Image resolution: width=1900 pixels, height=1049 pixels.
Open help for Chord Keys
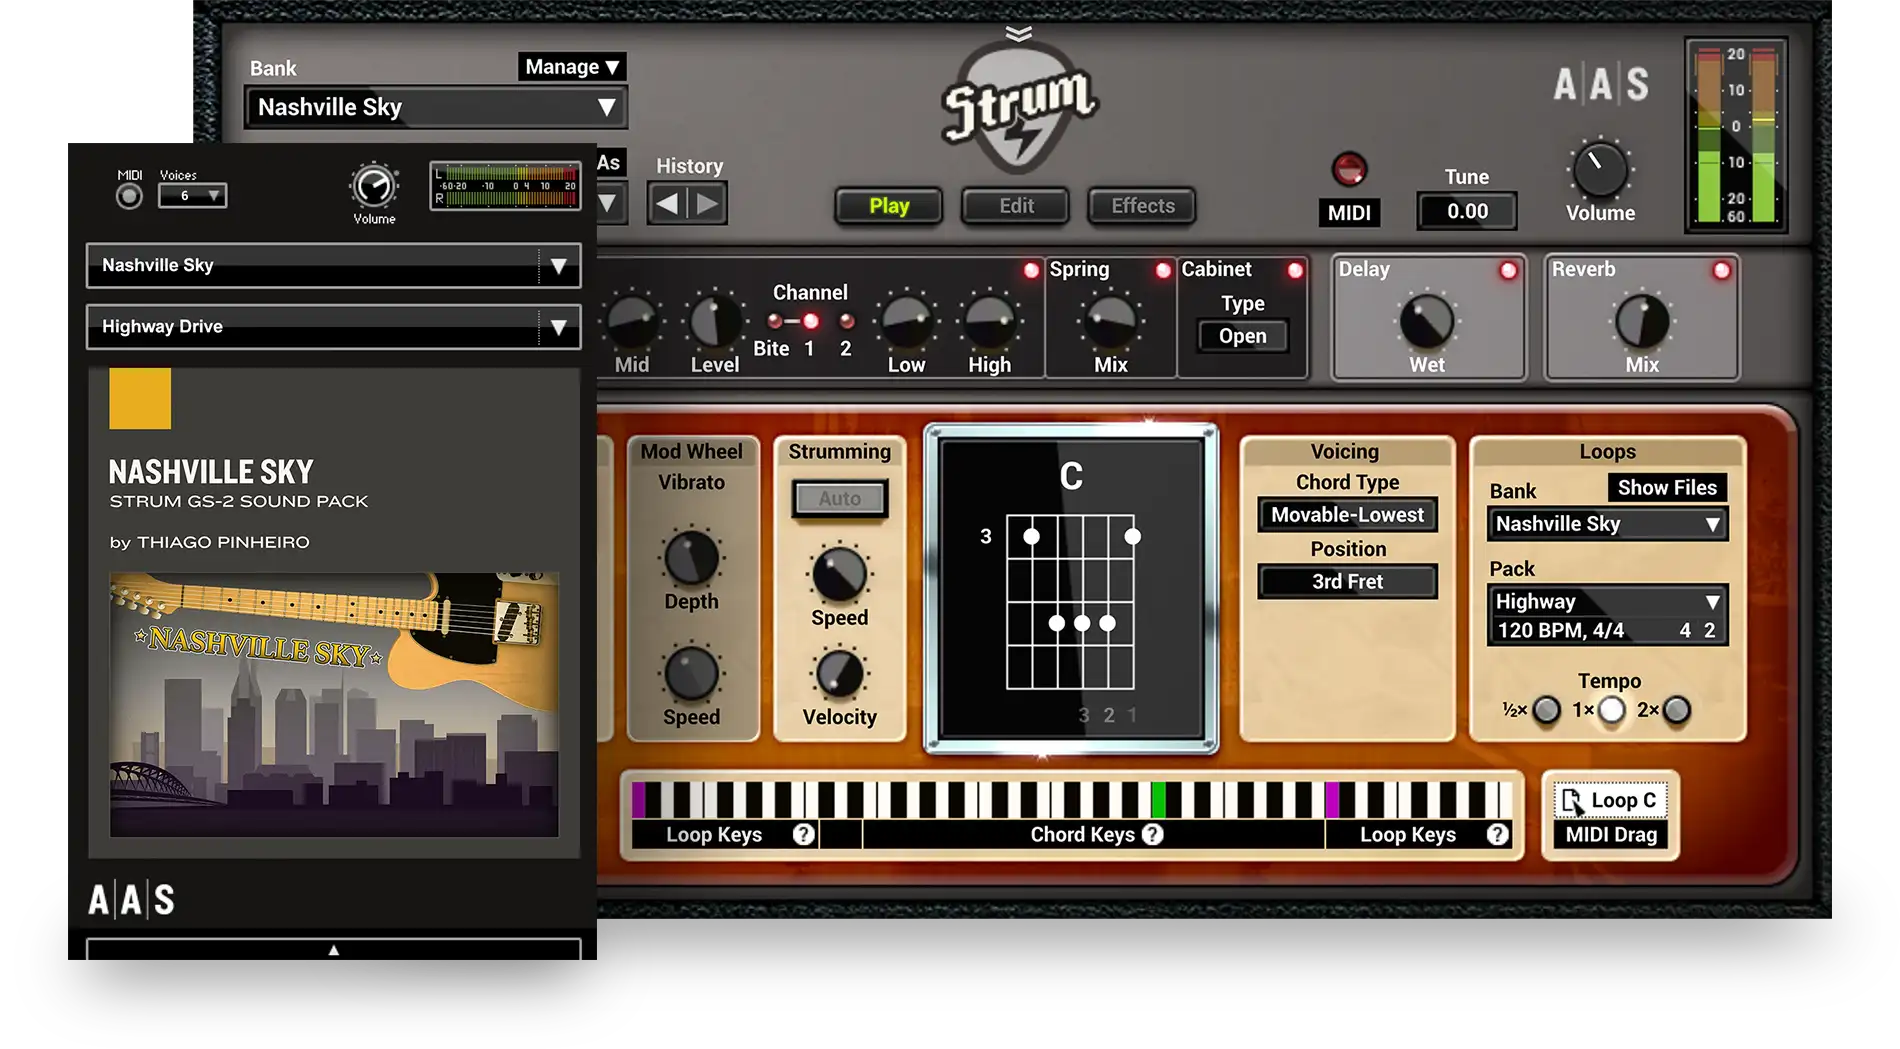[x=1153, y=834]
